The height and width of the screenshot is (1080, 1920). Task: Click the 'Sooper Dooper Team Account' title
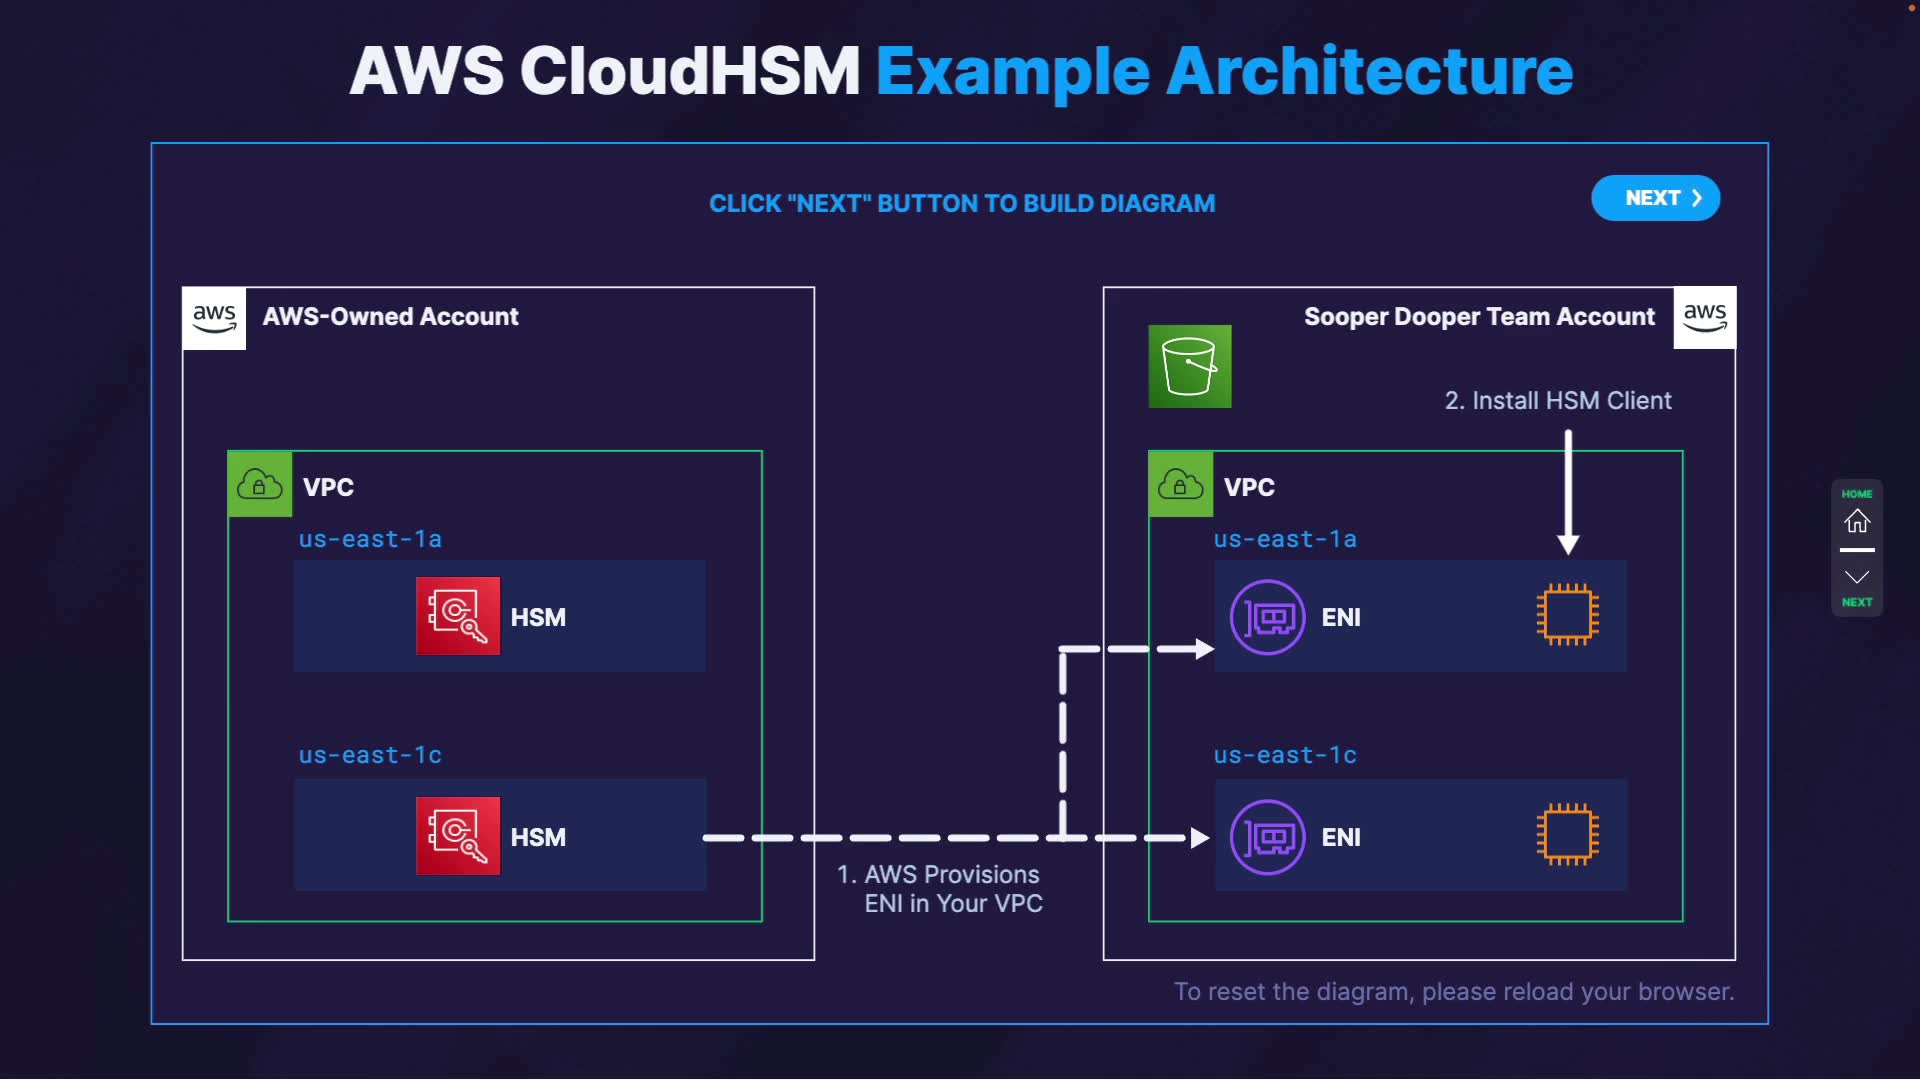pyautogui.click(x=1478, y=316)
